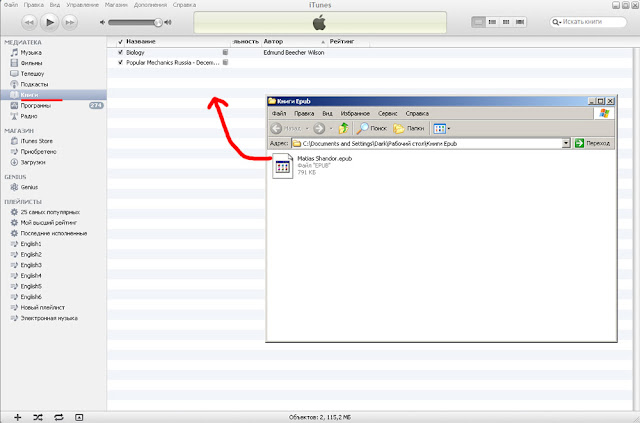The width and height of the screenshot is (640, 423).
Task: Expand the Explorer address bar dropdown
Action: pyautogui.click(x=566, y=143)
